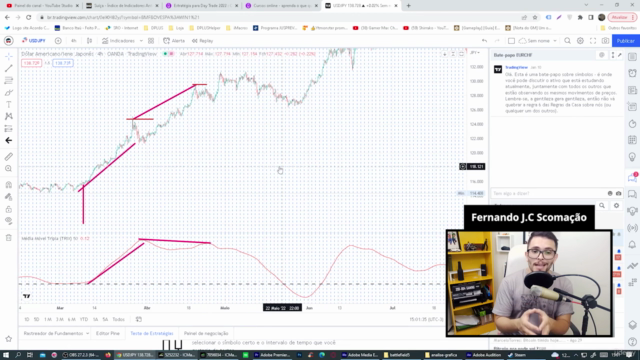Open ideas lightbulb panel in right sidebar
The image size is (640, 360).
(x=632, y=157)
